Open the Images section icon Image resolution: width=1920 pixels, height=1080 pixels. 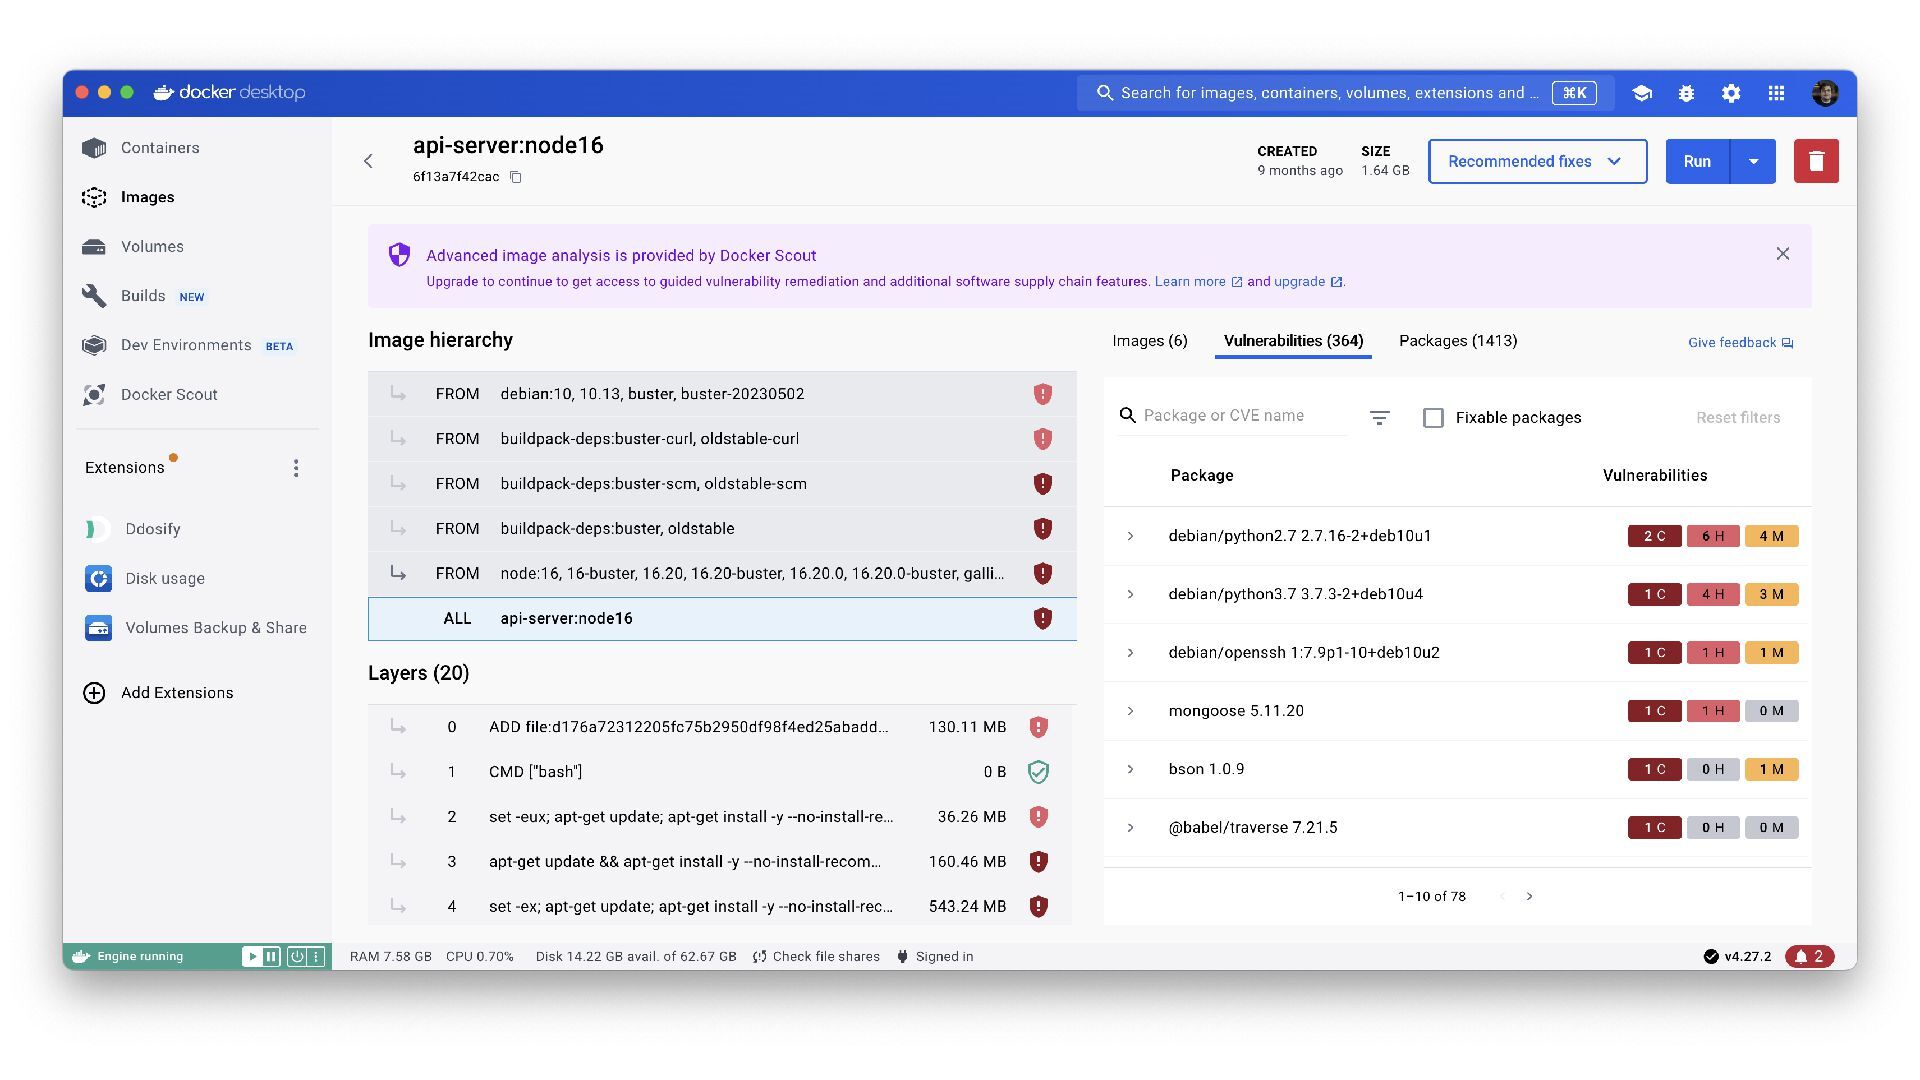94,197
